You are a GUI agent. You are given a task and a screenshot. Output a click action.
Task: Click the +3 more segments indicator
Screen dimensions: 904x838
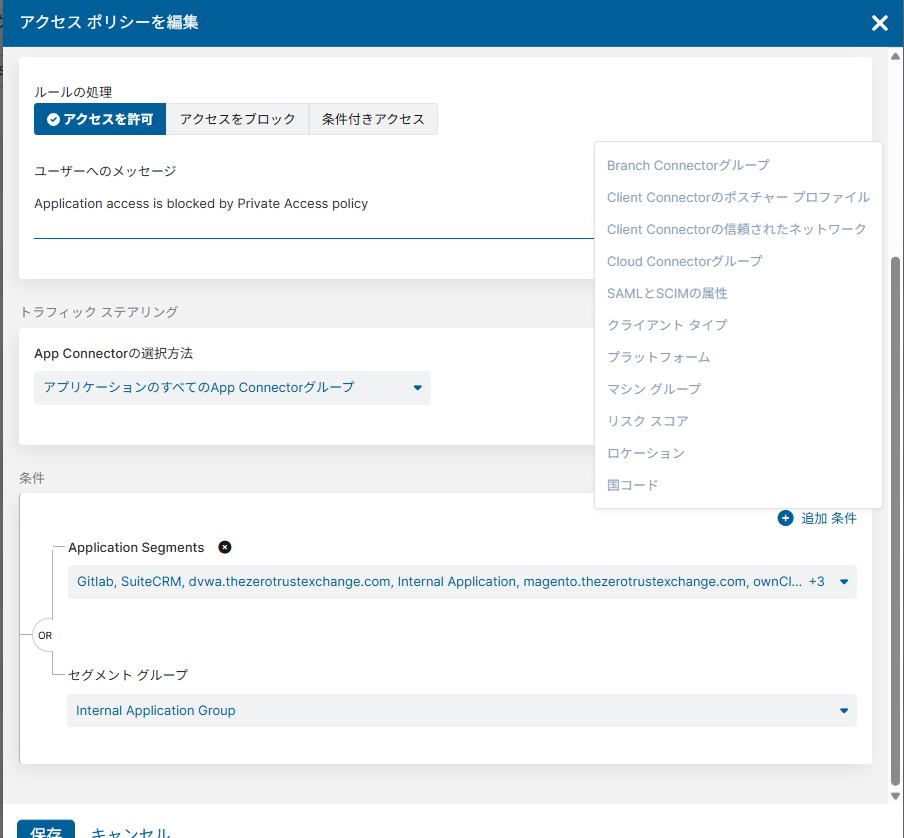coord(816,582)
